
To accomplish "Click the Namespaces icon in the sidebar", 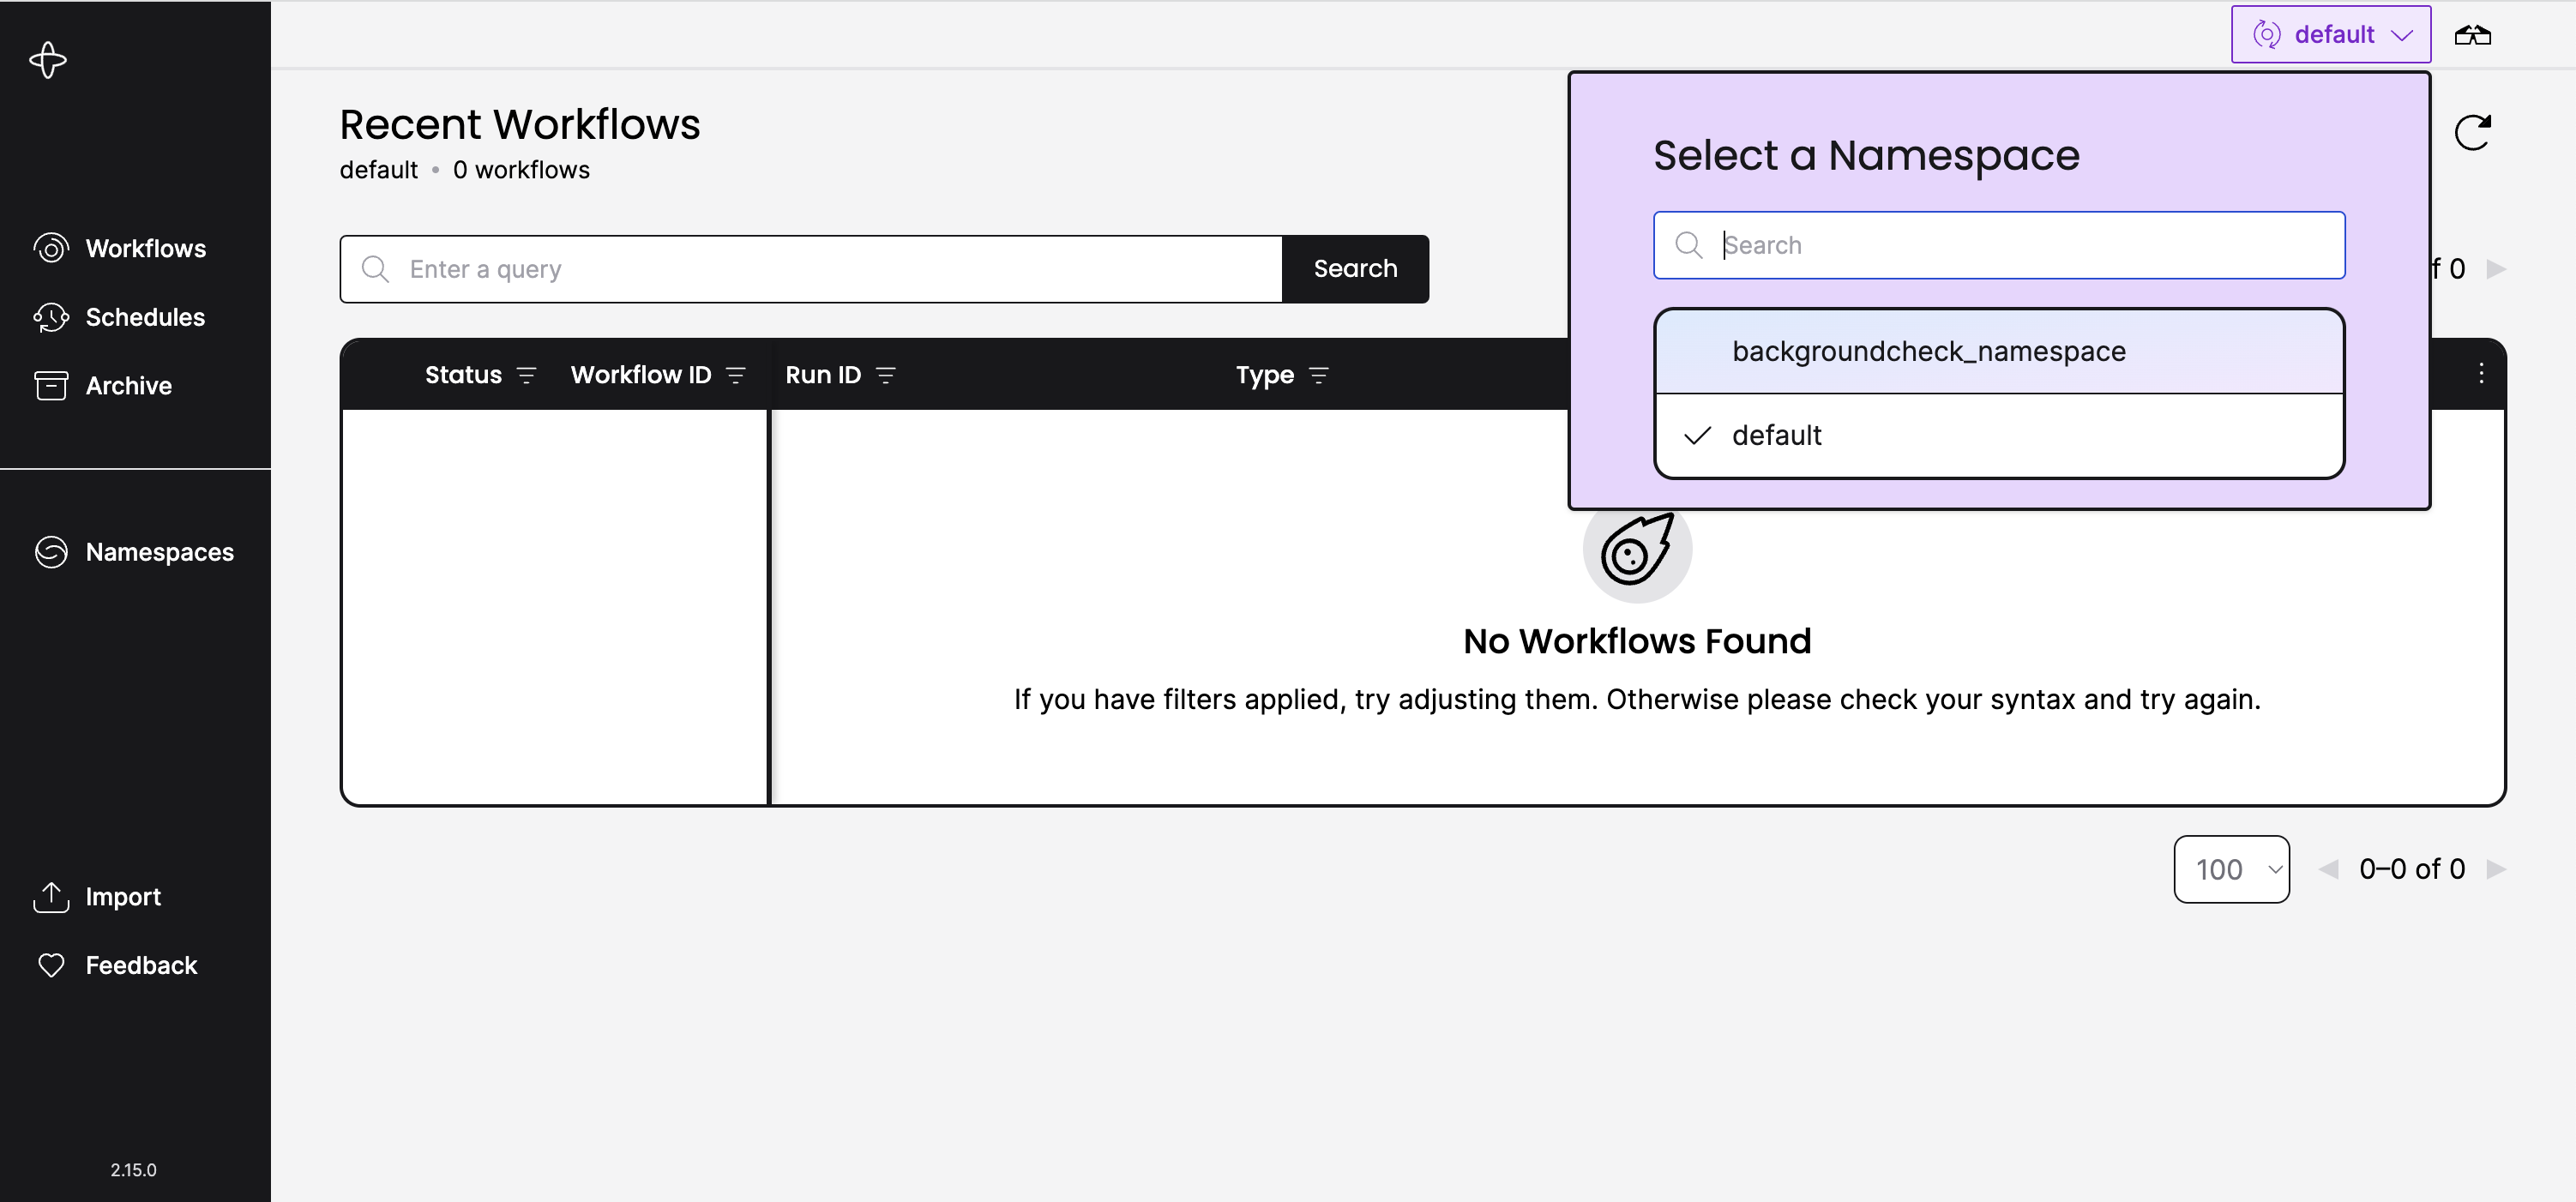I will tap(51, 551).
